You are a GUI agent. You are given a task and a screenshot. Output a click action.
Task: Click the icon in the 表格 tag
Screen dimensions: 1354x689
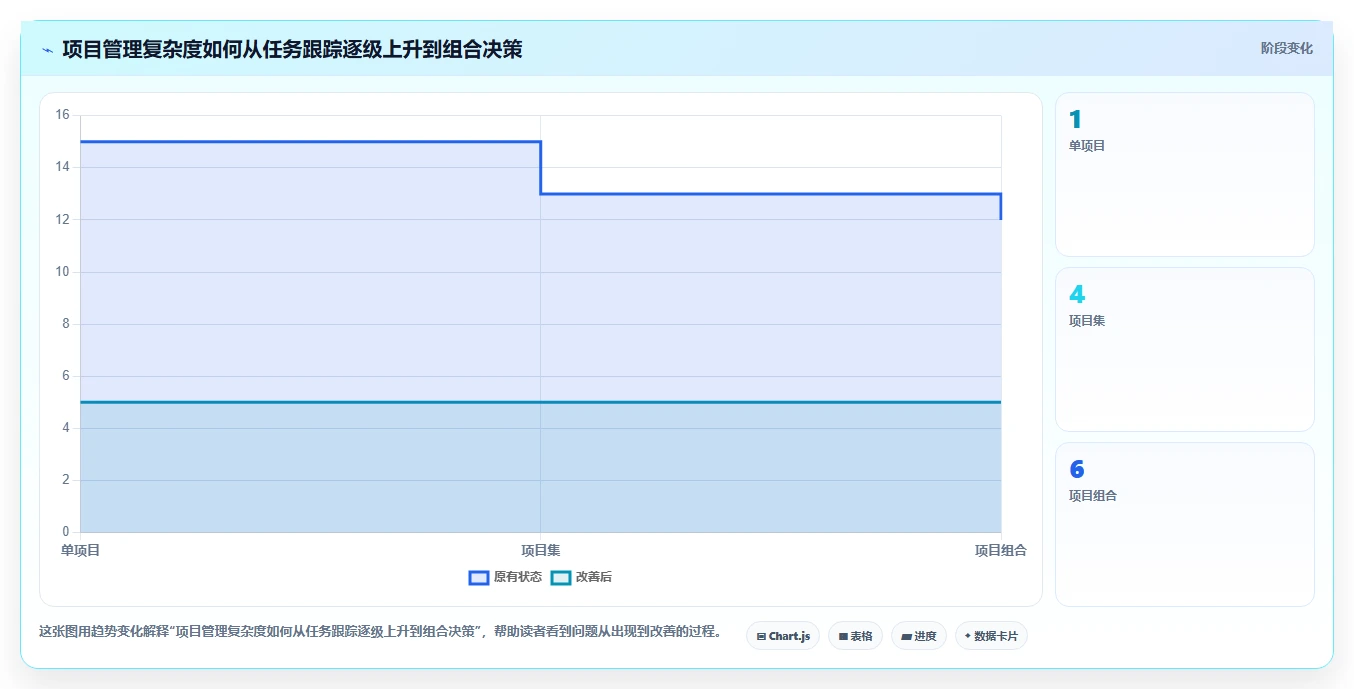pyautogui.click(x=843, y=636)
